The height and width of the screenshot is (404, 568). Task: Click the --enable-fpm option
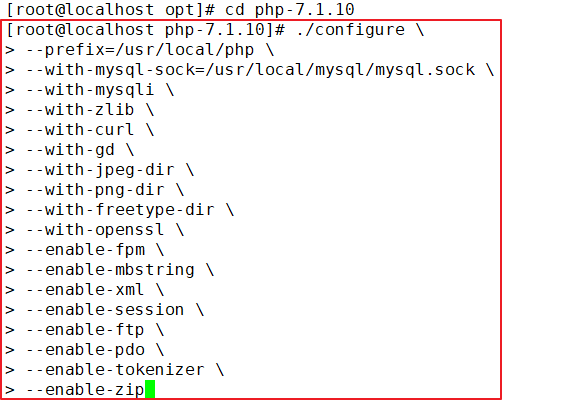85,250
